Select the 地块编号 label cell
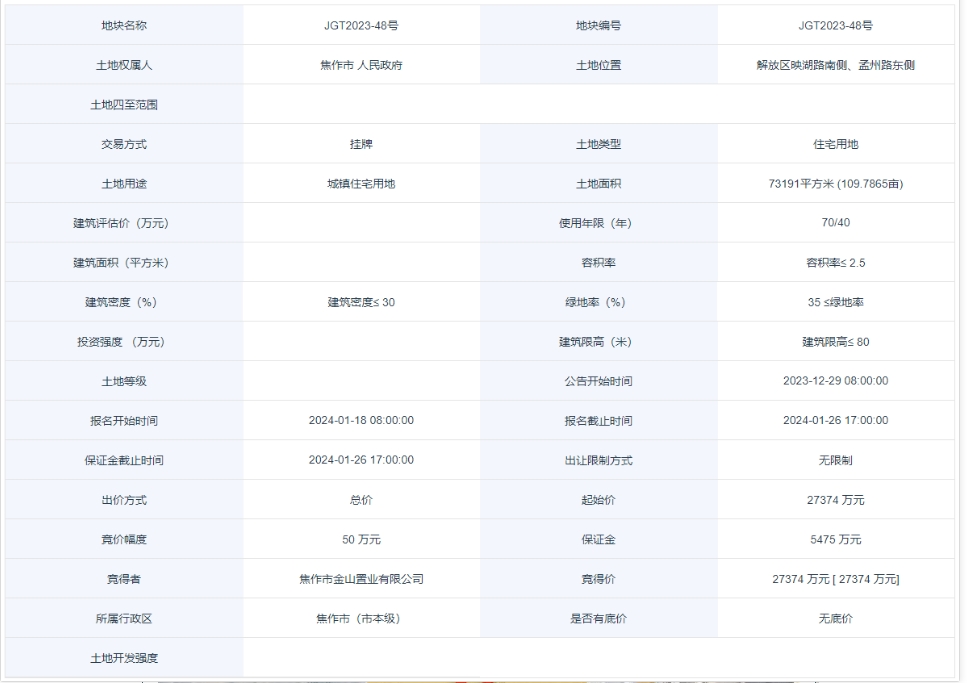The width and height of the screenshot is (969, 683). [x=598, y=25]
